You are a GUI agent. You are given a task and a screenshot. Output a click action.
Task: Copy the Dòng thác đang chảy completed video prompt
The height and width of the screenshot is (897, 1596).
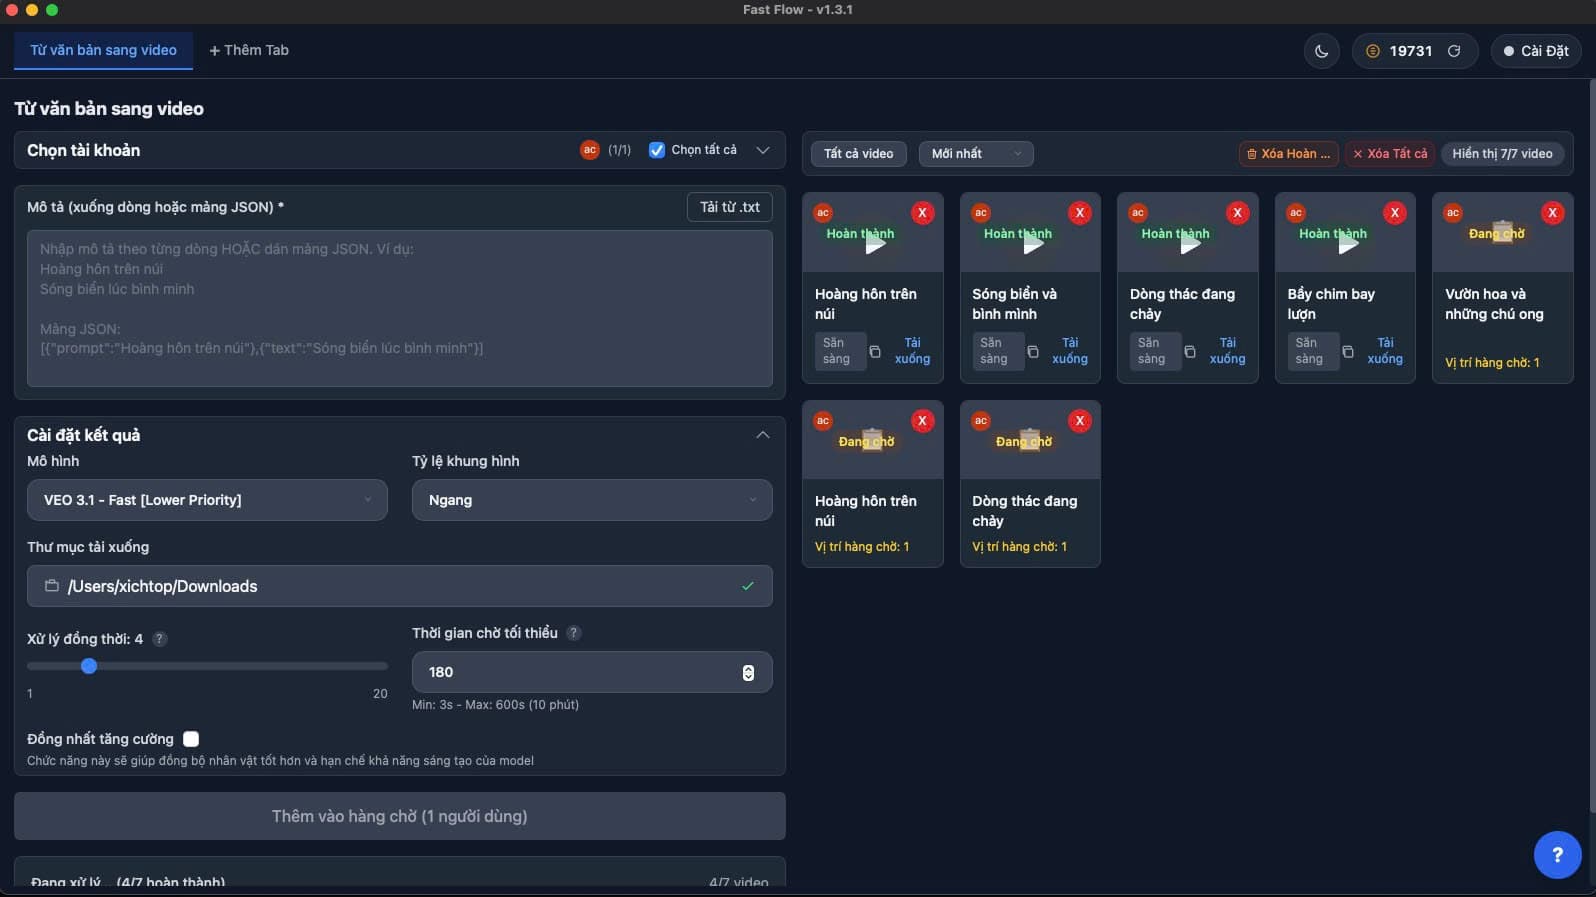[x=1190, y=352]
